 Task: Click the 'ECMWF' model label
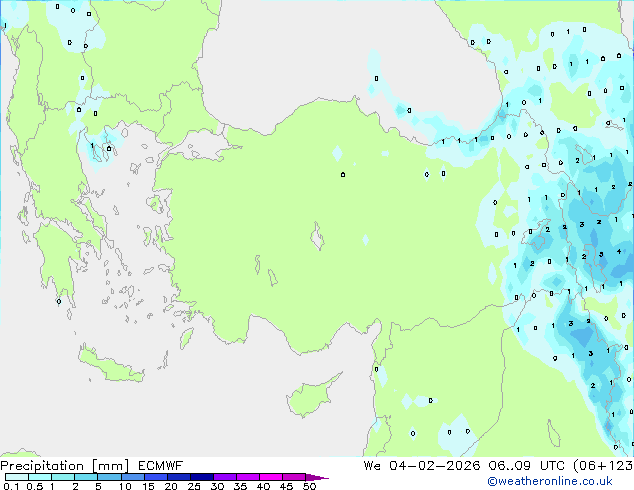pyautogui.click(x=161, y=466)
